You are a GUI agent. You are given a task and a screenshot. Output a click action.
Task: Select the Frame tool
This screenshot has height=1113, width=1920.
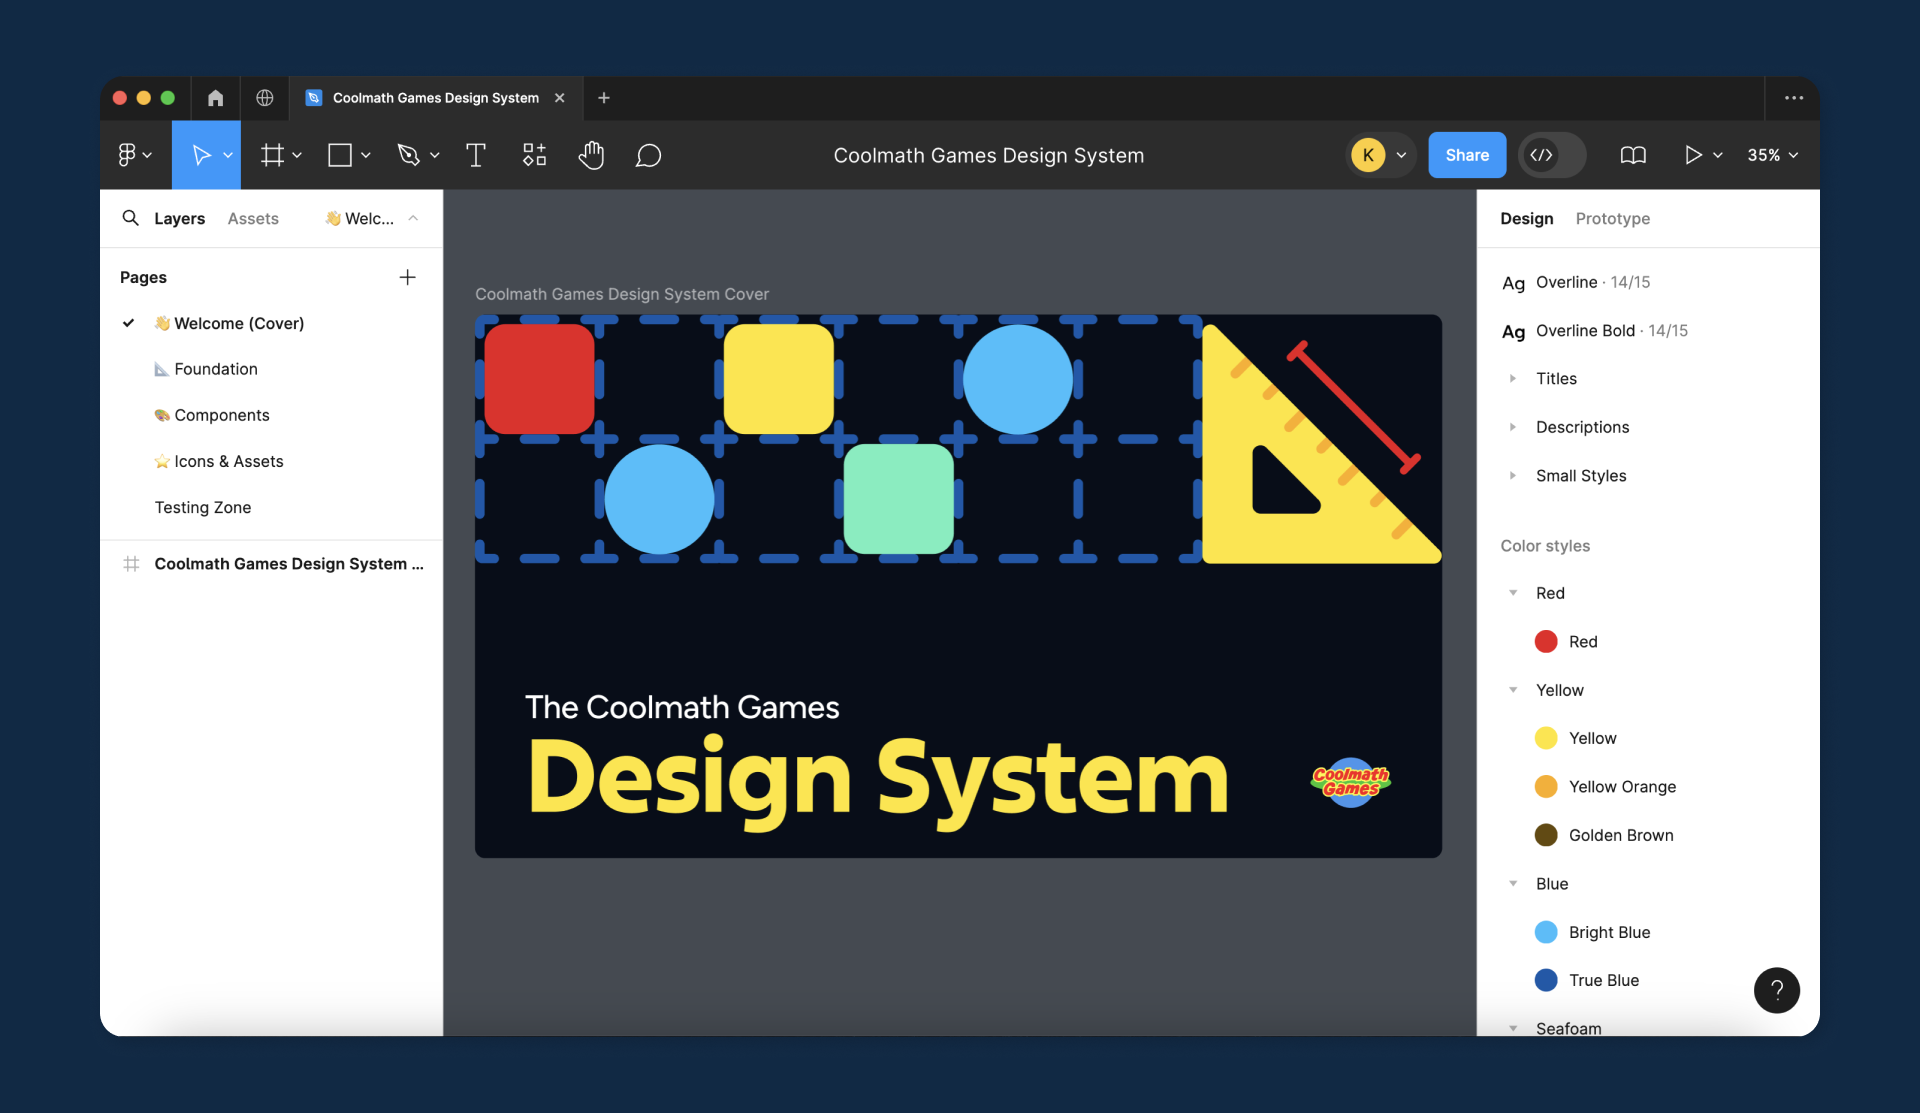point(272,155)
